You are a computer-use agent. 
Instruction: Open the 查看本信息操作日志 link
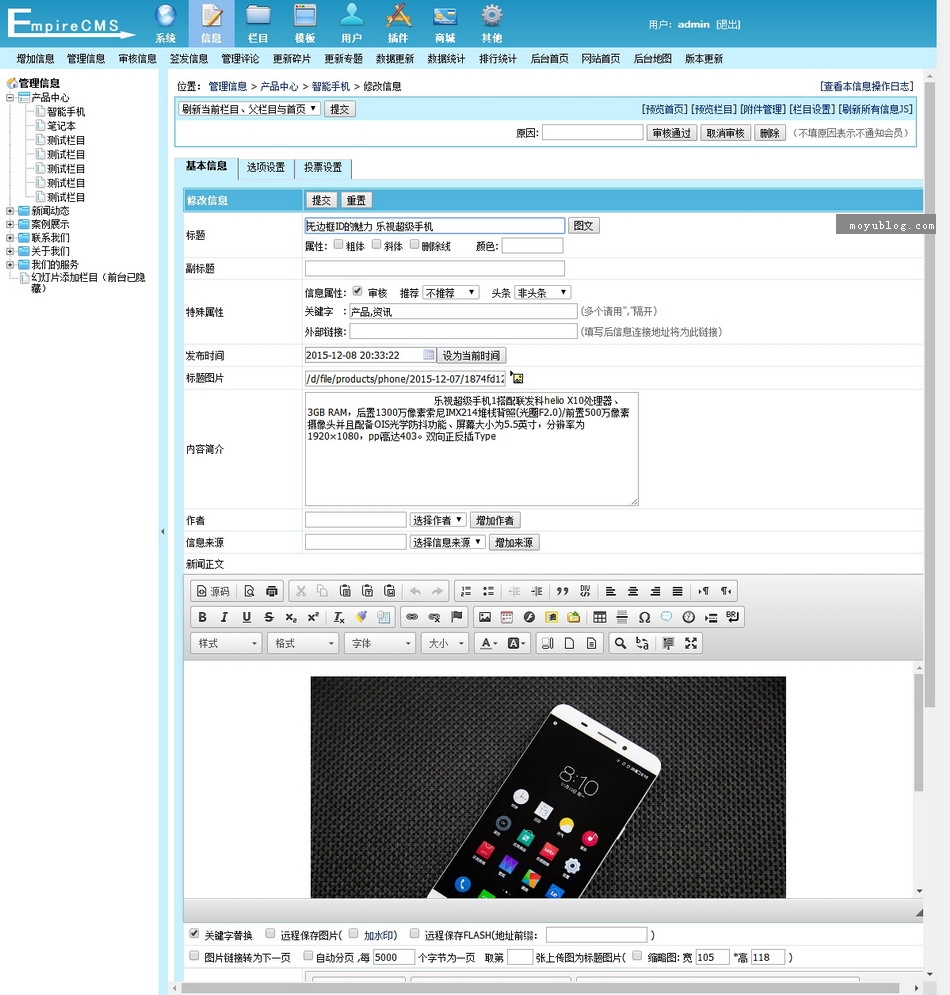tap(867, 86)
